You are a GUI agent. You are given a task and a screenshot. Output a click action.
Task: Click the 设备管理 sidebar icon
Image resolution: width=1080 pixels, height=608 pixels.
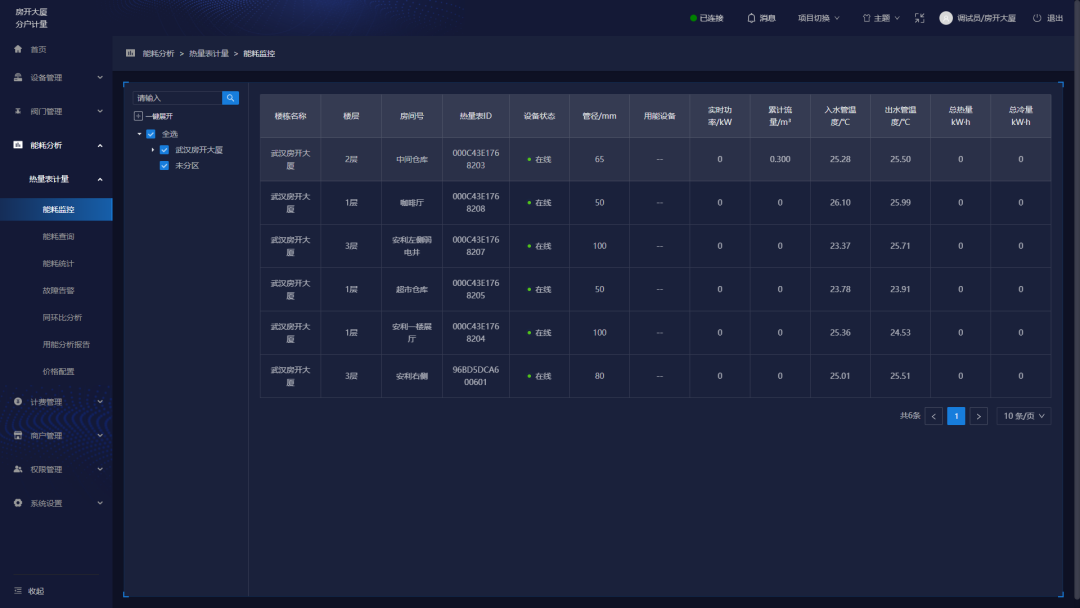pyautogui.click(x=18, y=77)
